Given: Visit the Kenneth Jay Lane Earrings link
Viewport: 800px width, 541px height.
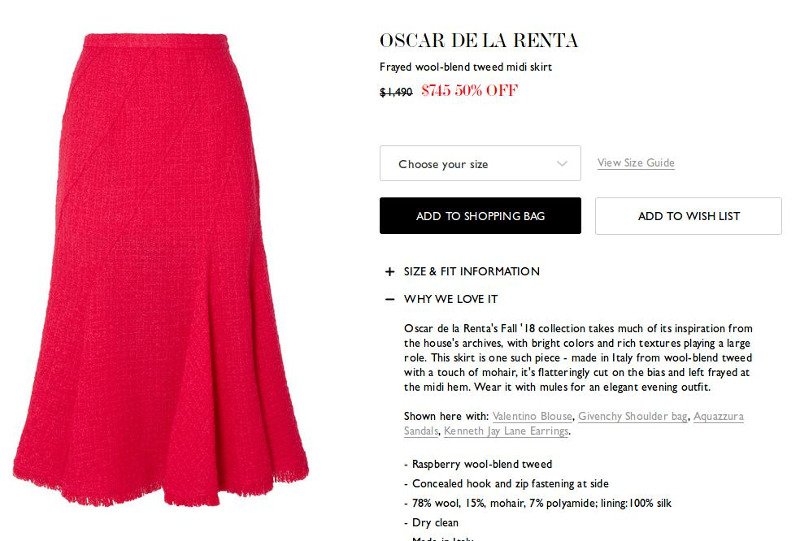Looking at the screenshot, I should point(506,431).
